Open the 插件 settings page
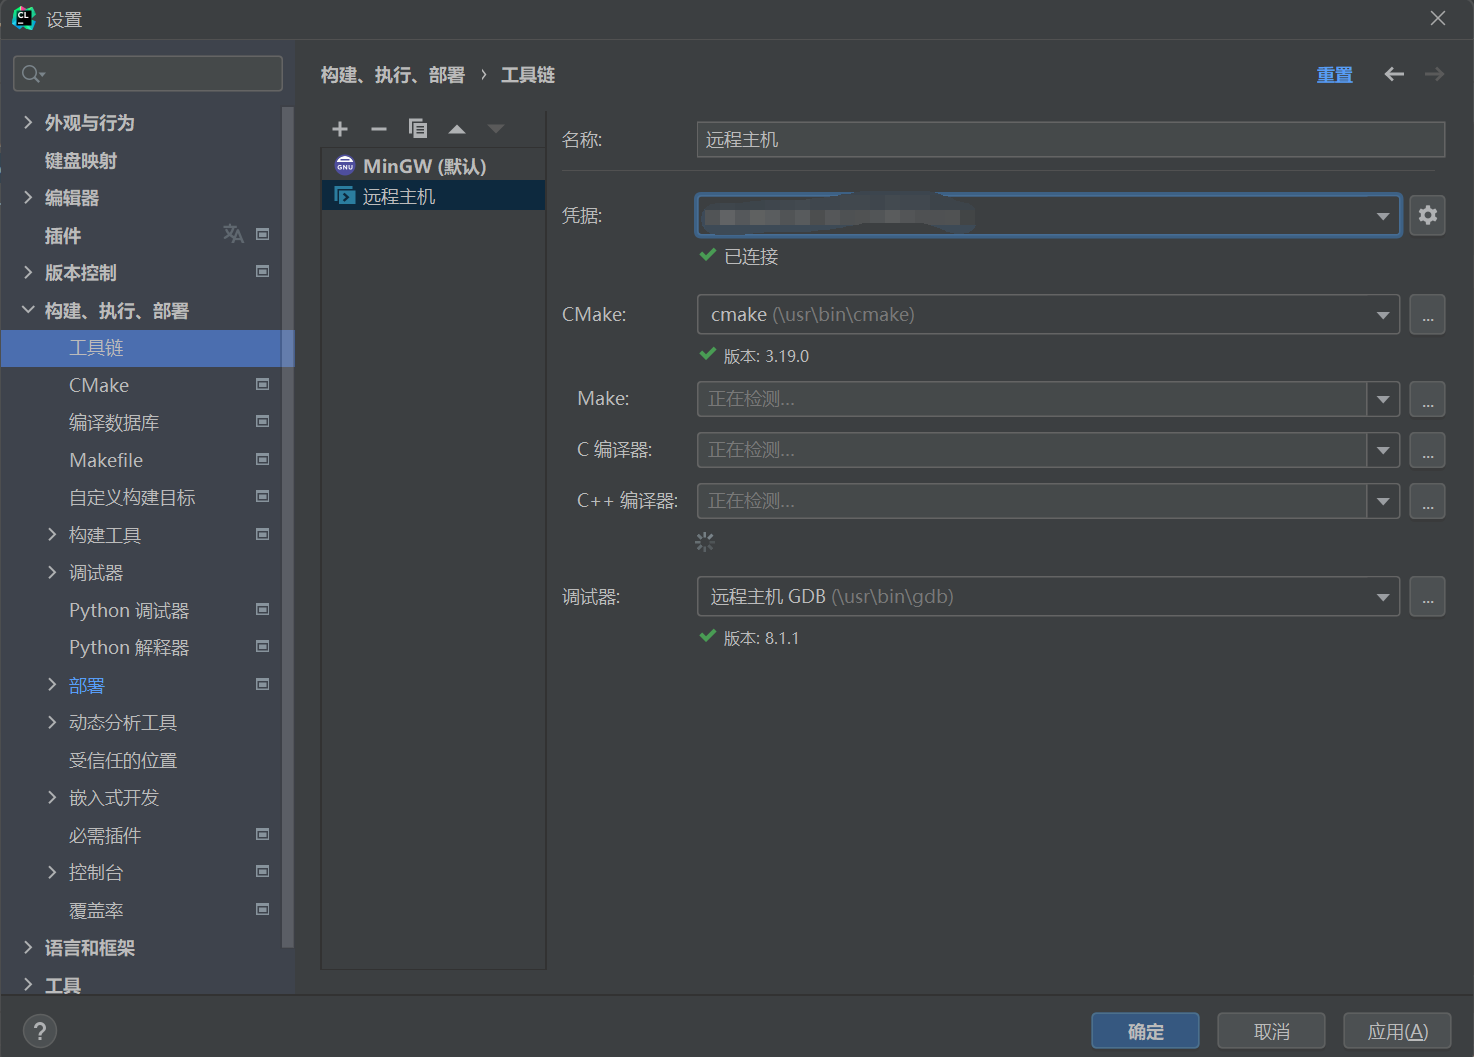 pyautogui.click(x=63, y=236)
